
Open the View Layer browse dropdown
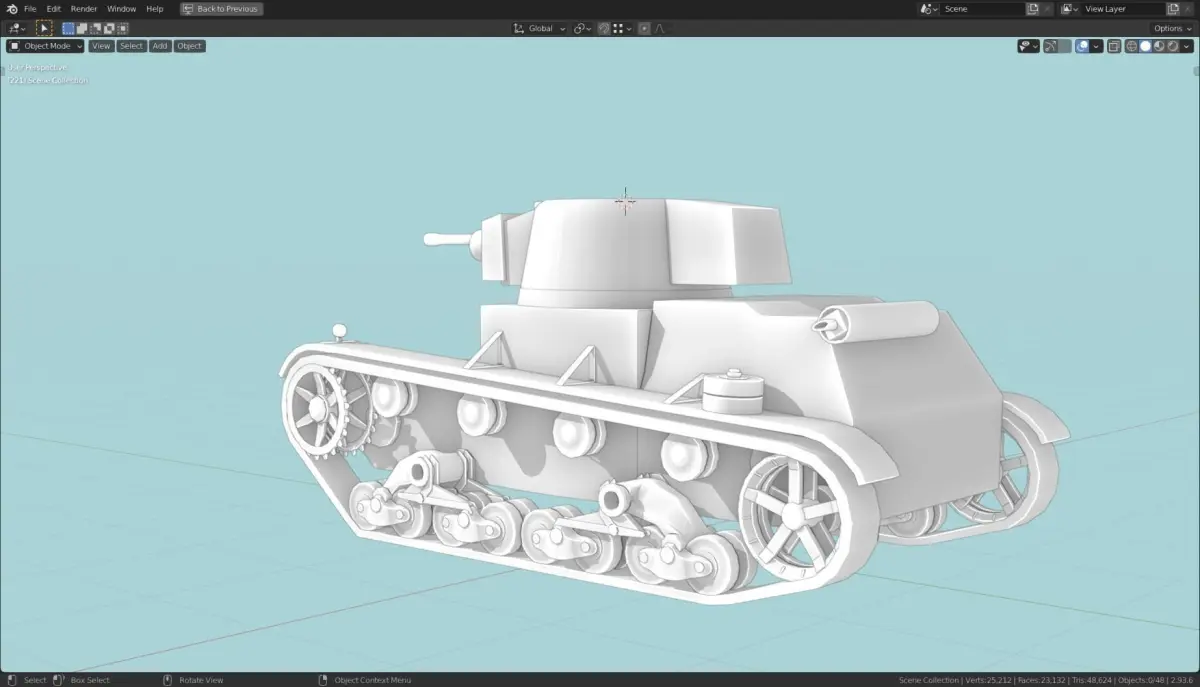1070,9
